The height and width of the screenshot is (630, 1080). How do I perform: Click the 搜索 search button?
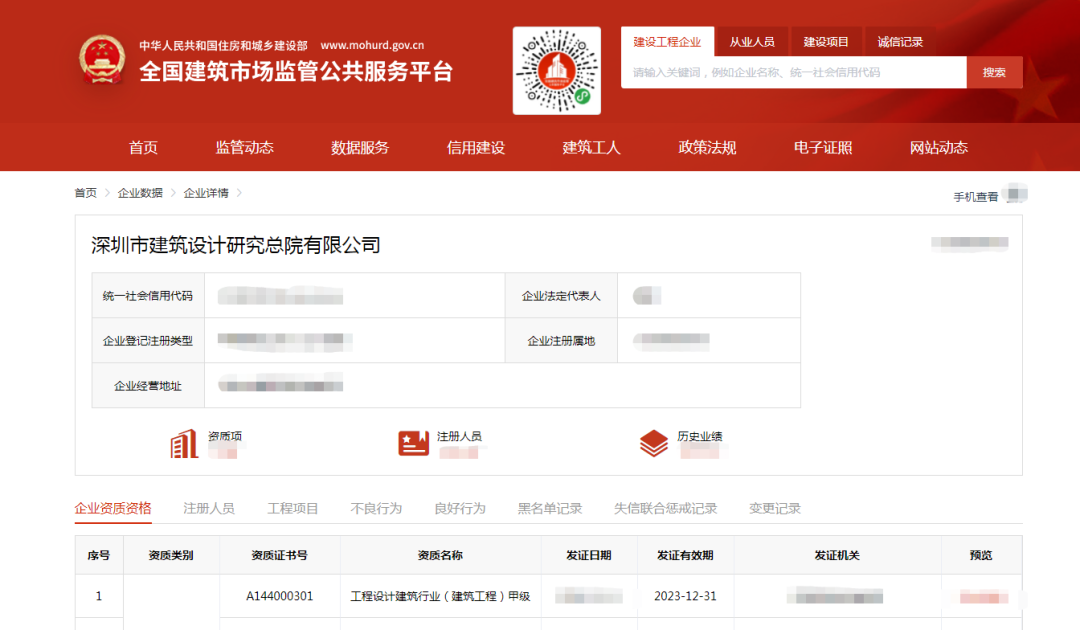coord(994,72)
